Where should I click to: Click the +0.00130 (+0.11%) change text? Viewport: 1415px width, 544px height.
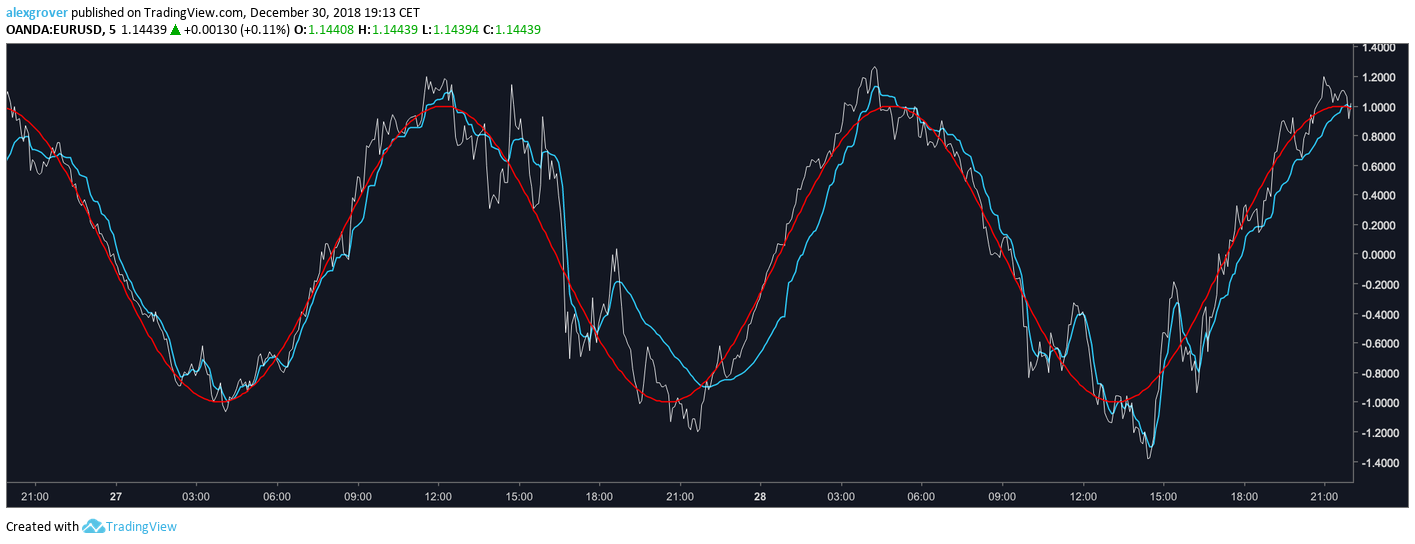coord(238,30)
